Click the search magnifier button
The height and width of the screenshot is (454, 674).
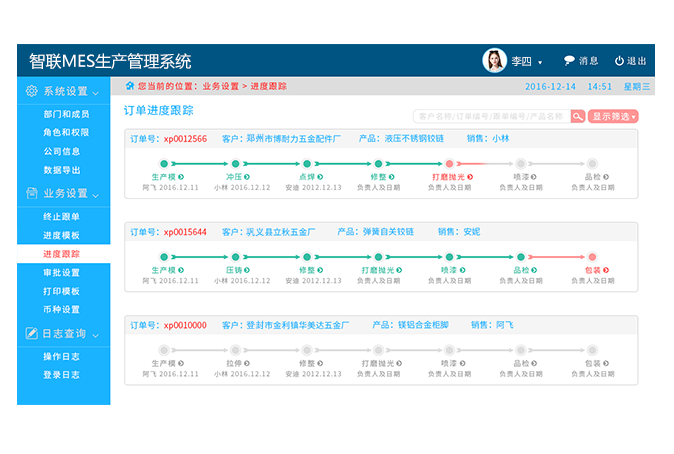578,116
